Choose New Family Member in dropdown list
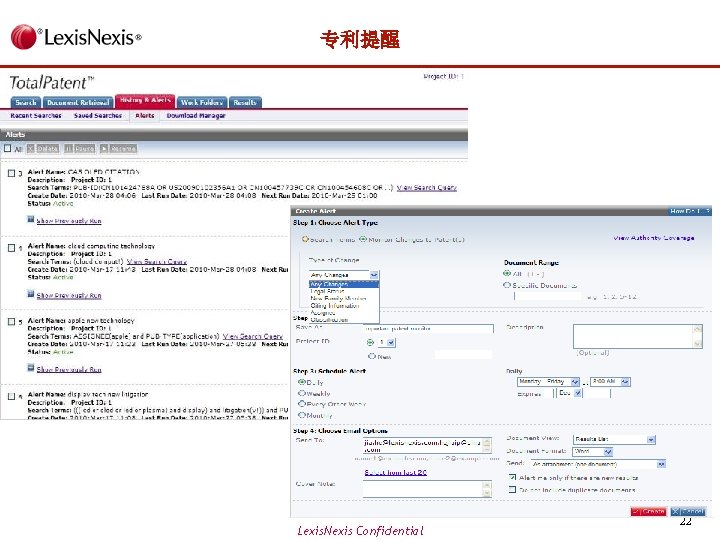The height and width of the screenshot is (540, 720). click(x=344, y=298)
